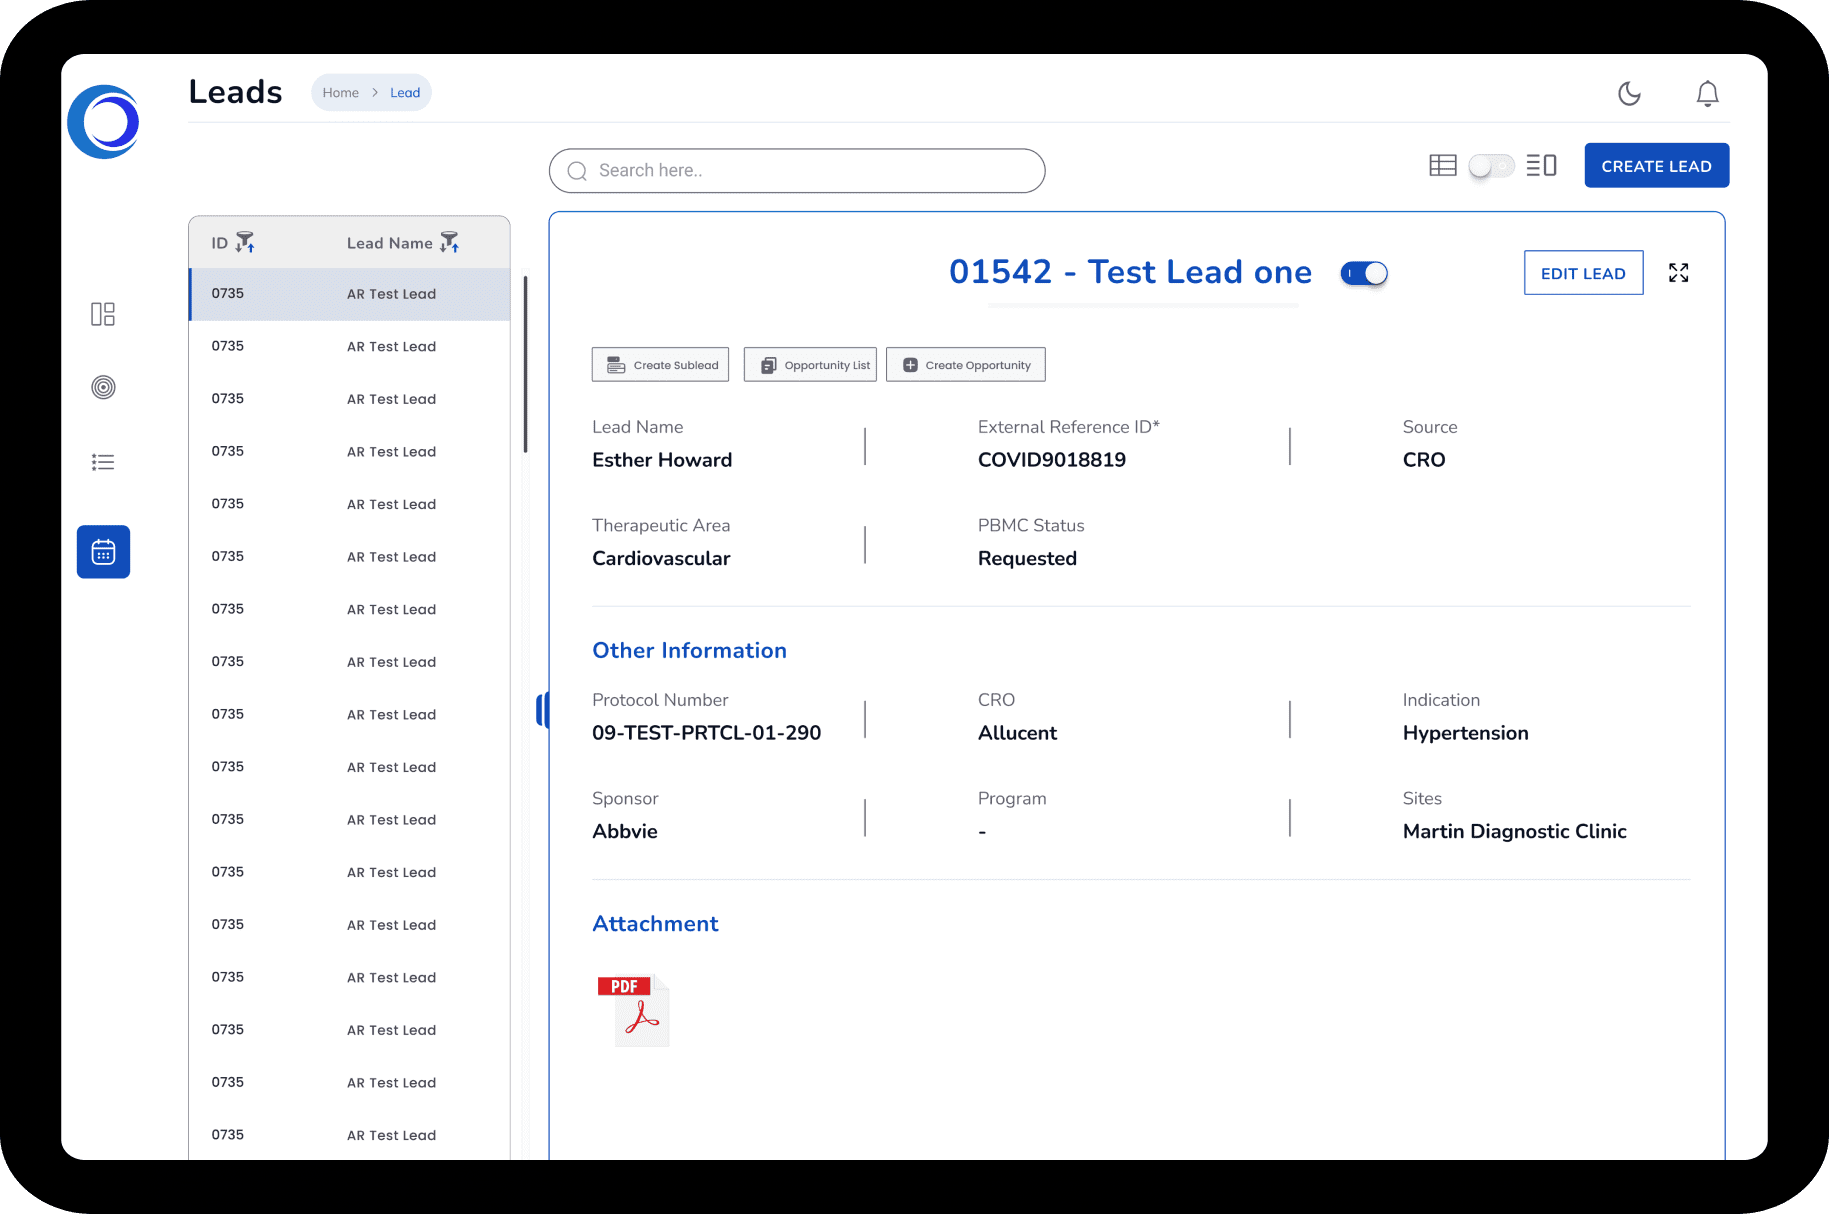Click the Create Lead button
Screen dimensions: 1829x1214
pos(1656,165)
